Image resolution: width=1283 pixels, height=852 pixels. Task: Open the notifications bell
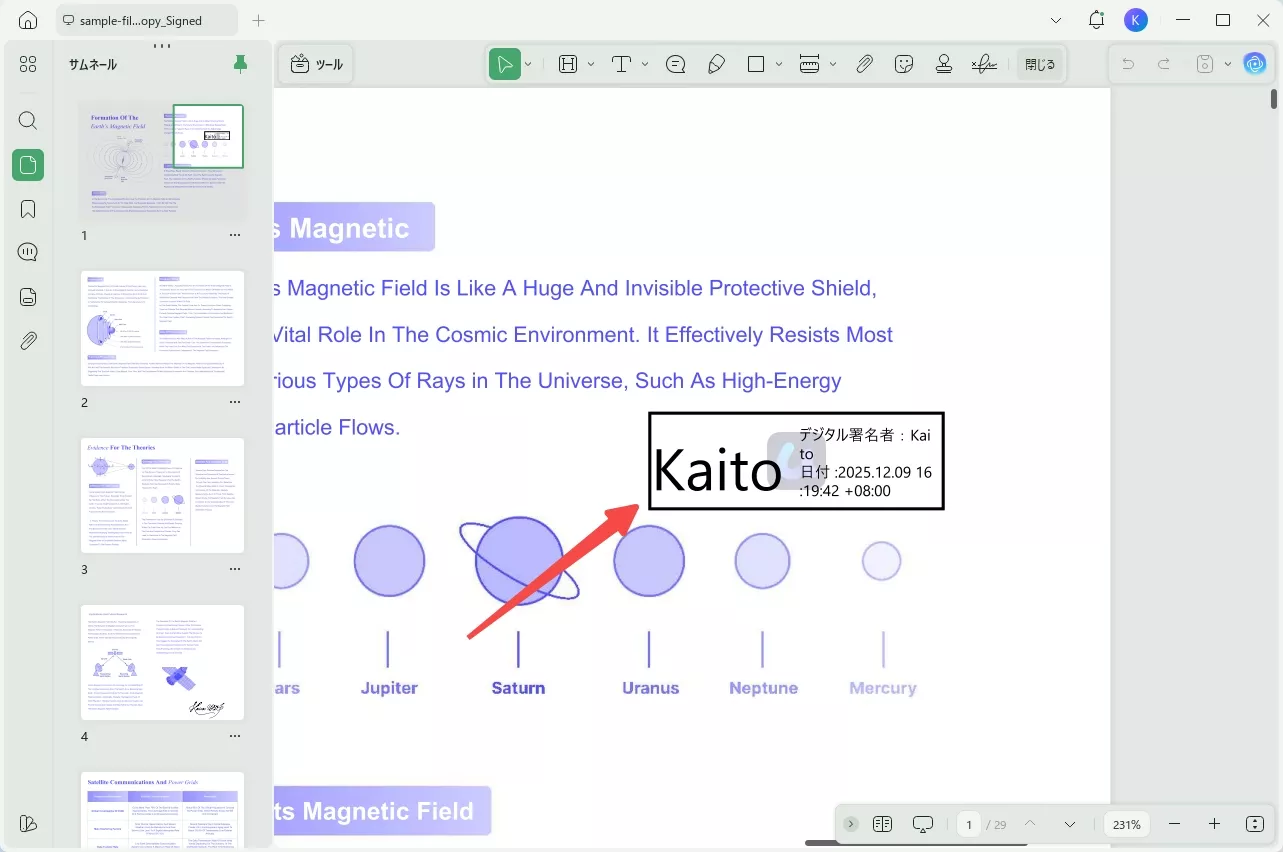coord(1097,20)
